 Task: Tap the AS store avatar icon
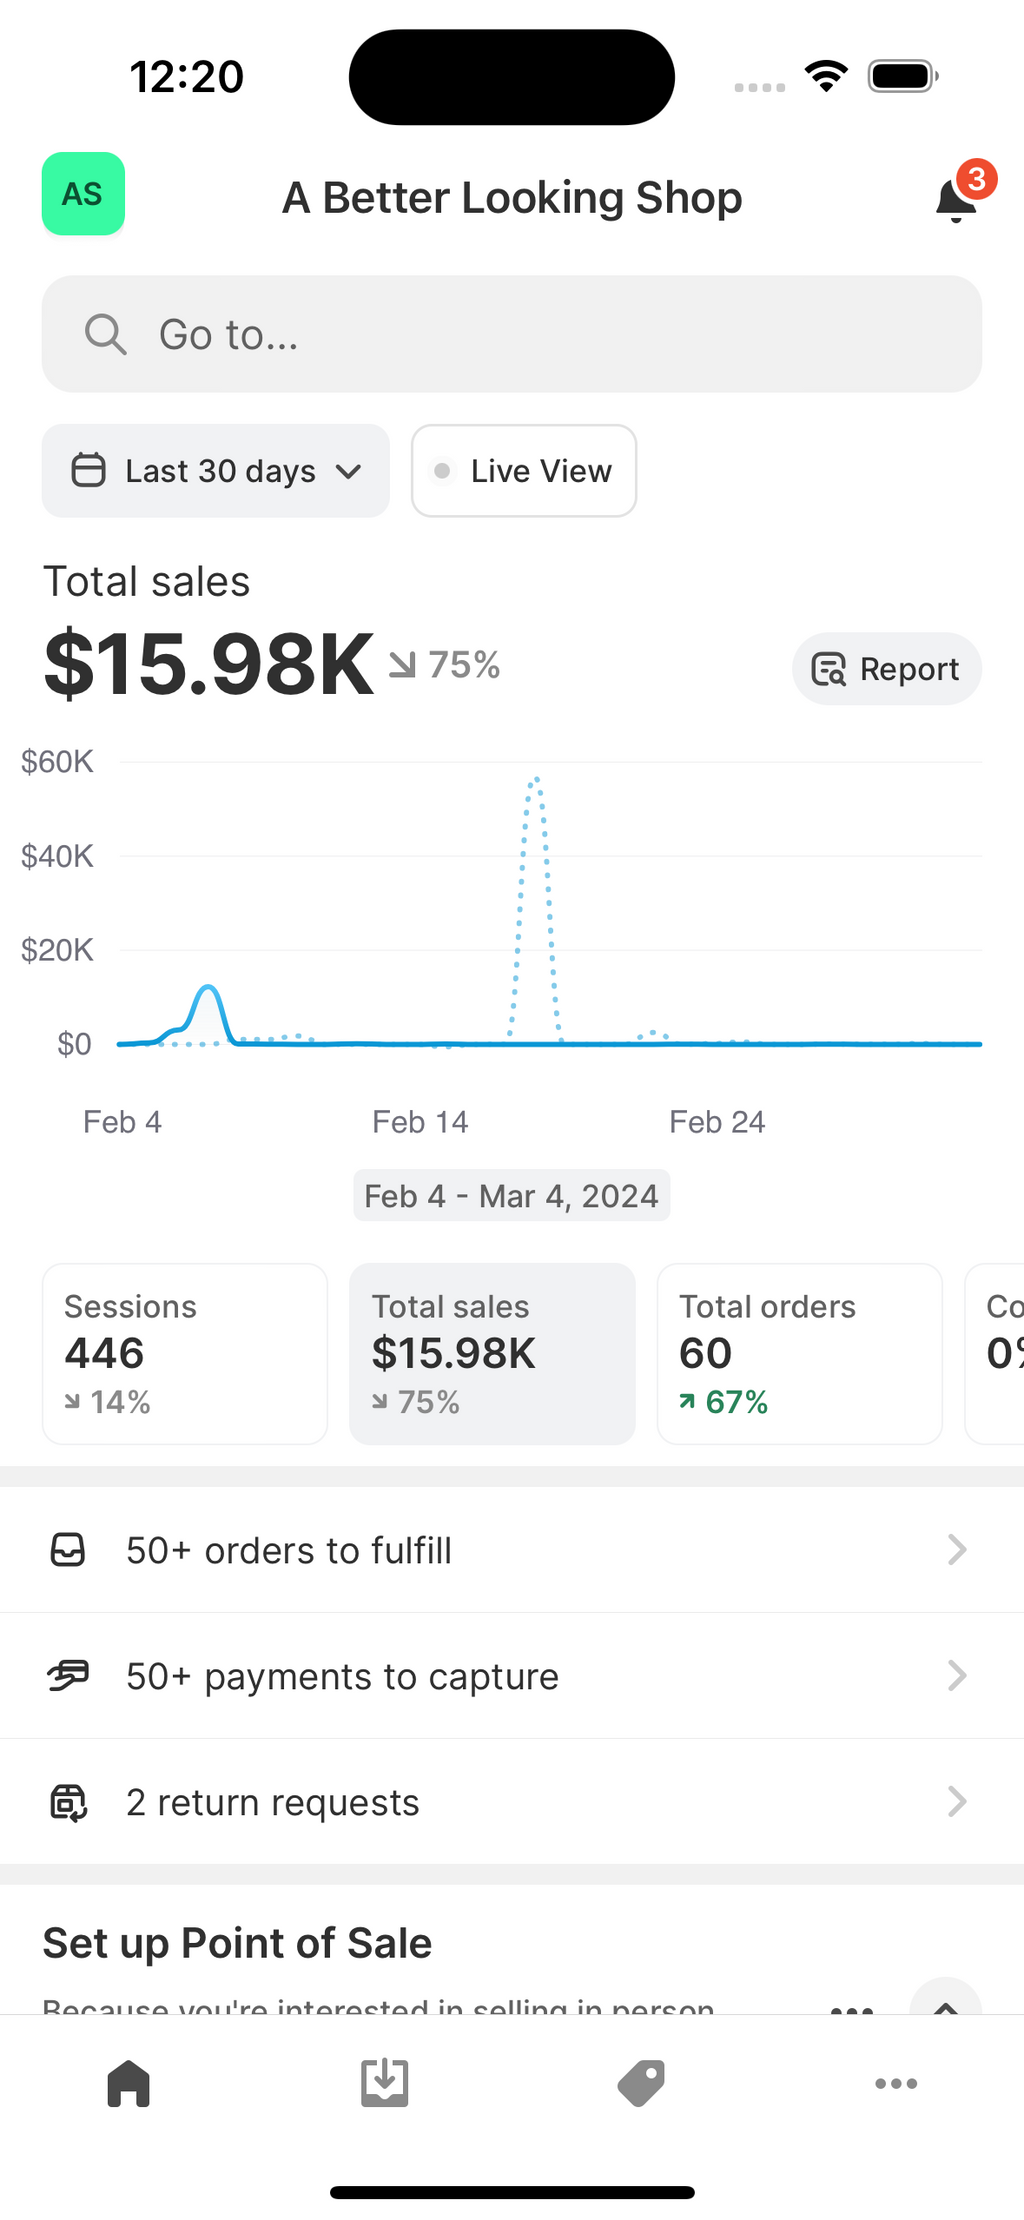(83, 194)
